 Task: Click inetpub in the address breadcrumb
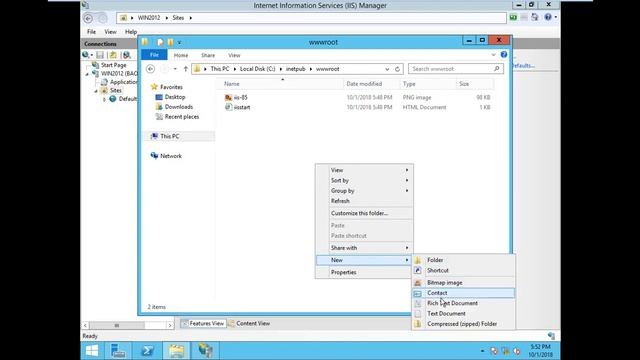pyautogui.click(x=296, y=69)
